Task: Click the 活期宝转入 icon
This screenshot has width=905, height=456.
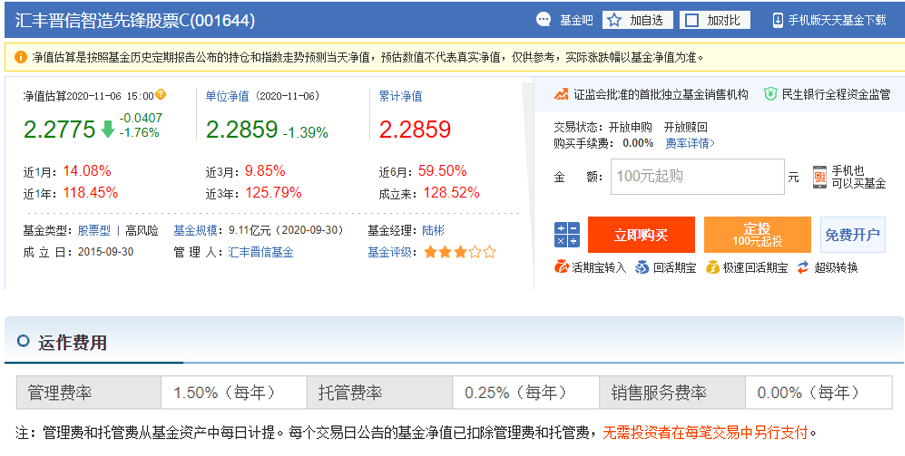Action: tap(561, 267)
